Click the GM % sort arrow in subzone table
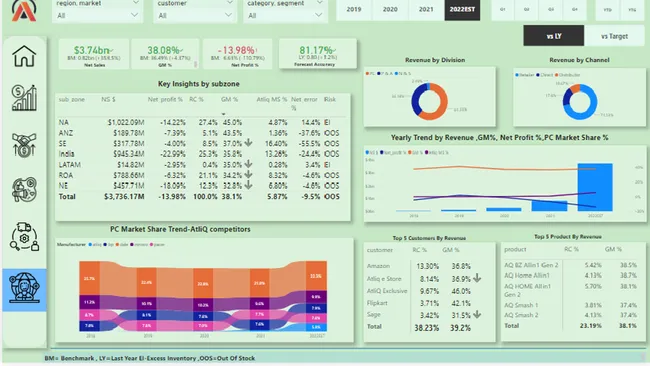Viewport: 650px width, 366px height. pos(223,114)
